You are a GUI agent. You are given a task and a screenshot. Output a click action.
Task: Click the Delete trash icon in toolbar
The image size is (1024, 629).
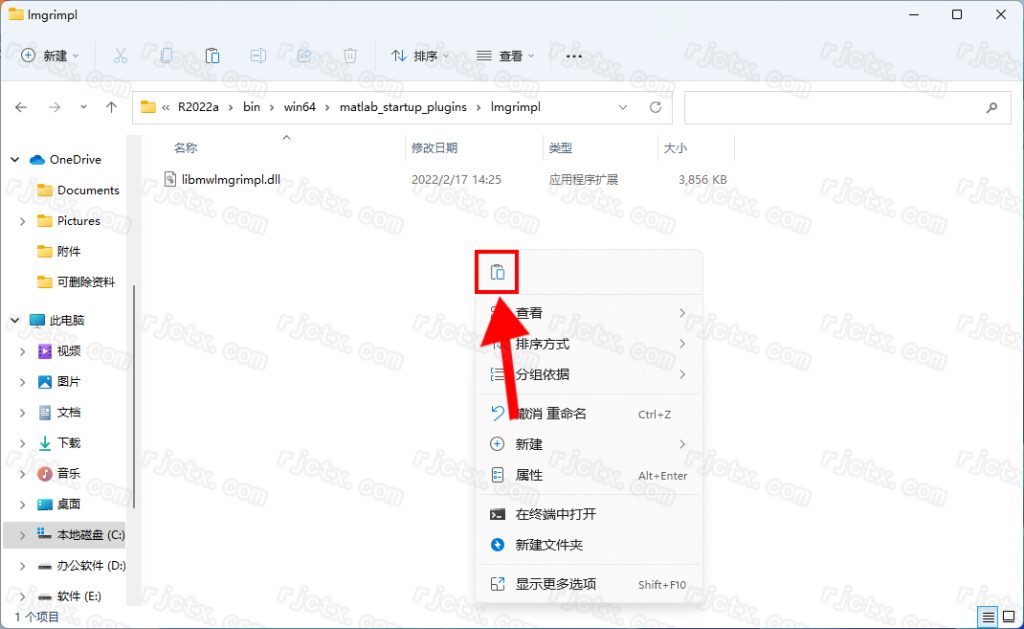[350, 56]
